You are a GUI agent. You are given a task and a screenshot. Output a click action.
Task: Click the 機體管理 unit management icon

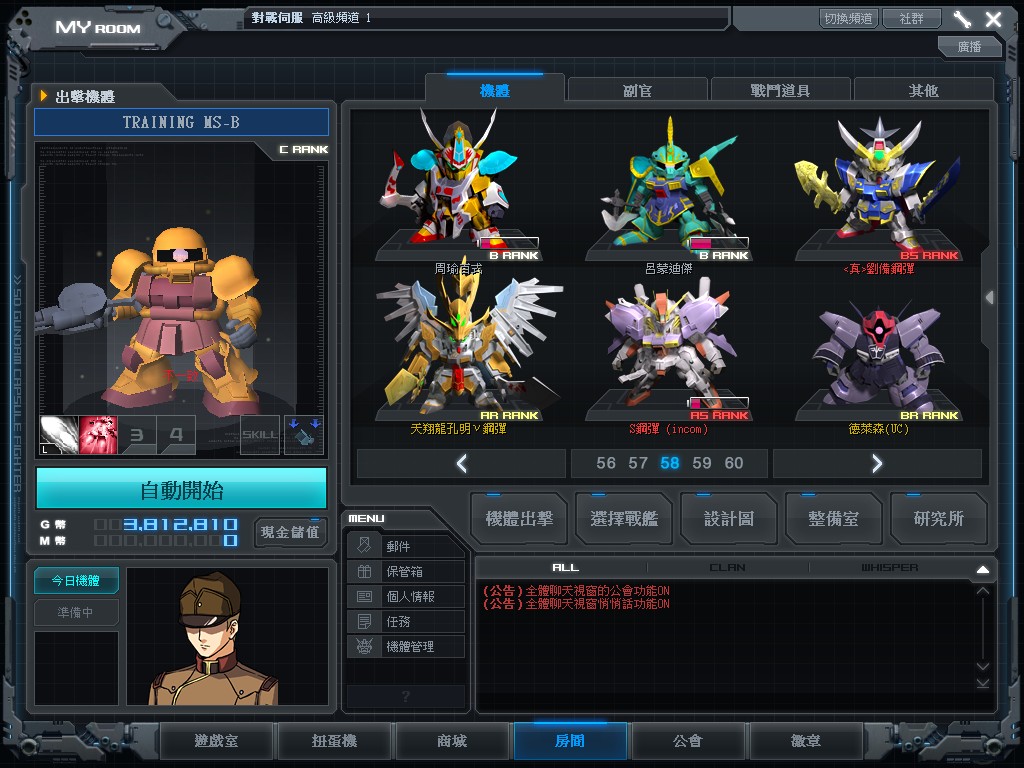(x=364, y=646)
